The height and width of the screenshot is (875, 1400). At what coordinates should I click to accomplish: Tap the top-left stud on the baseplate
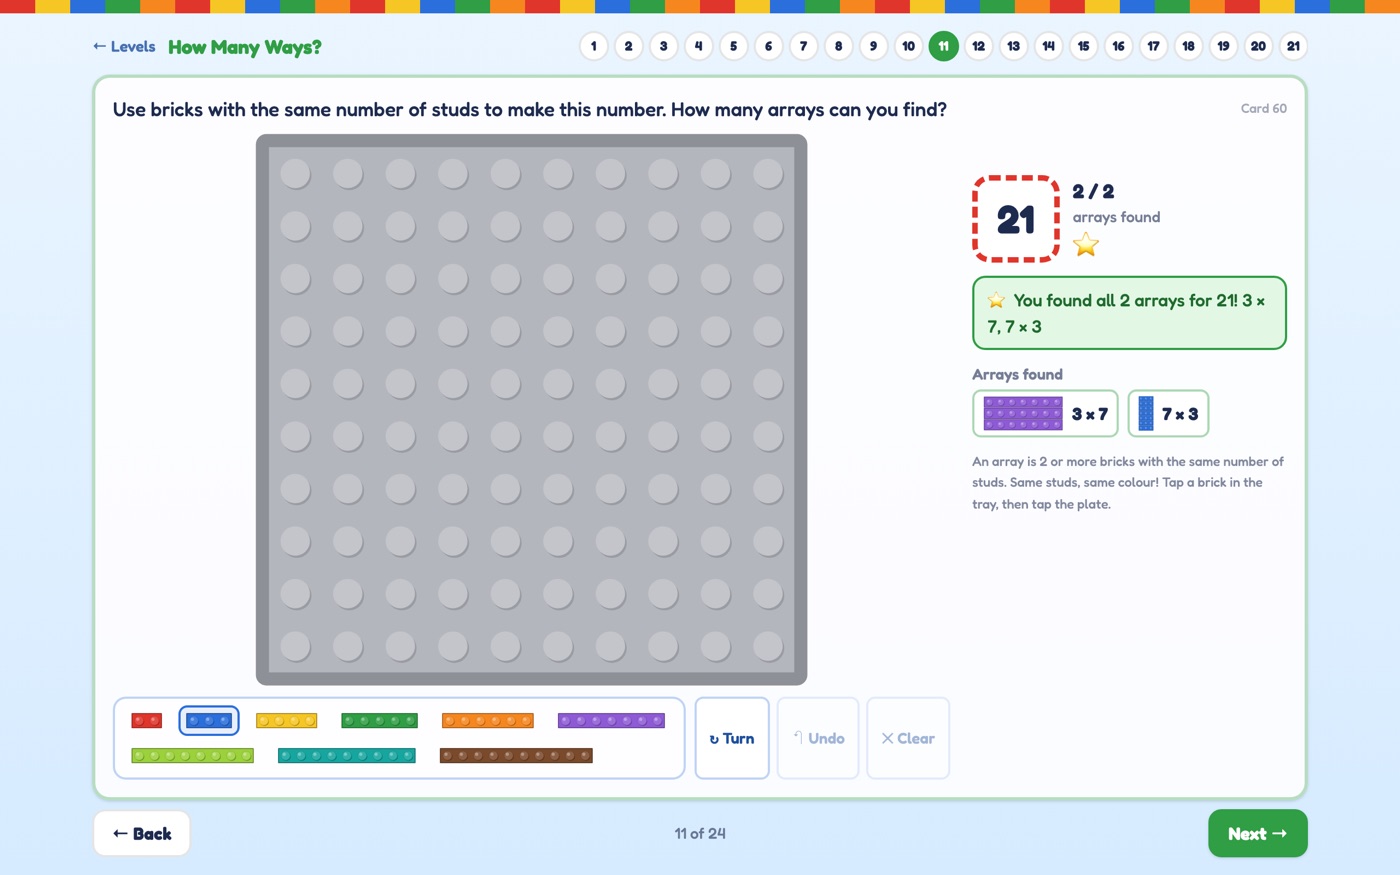point(295,174)
